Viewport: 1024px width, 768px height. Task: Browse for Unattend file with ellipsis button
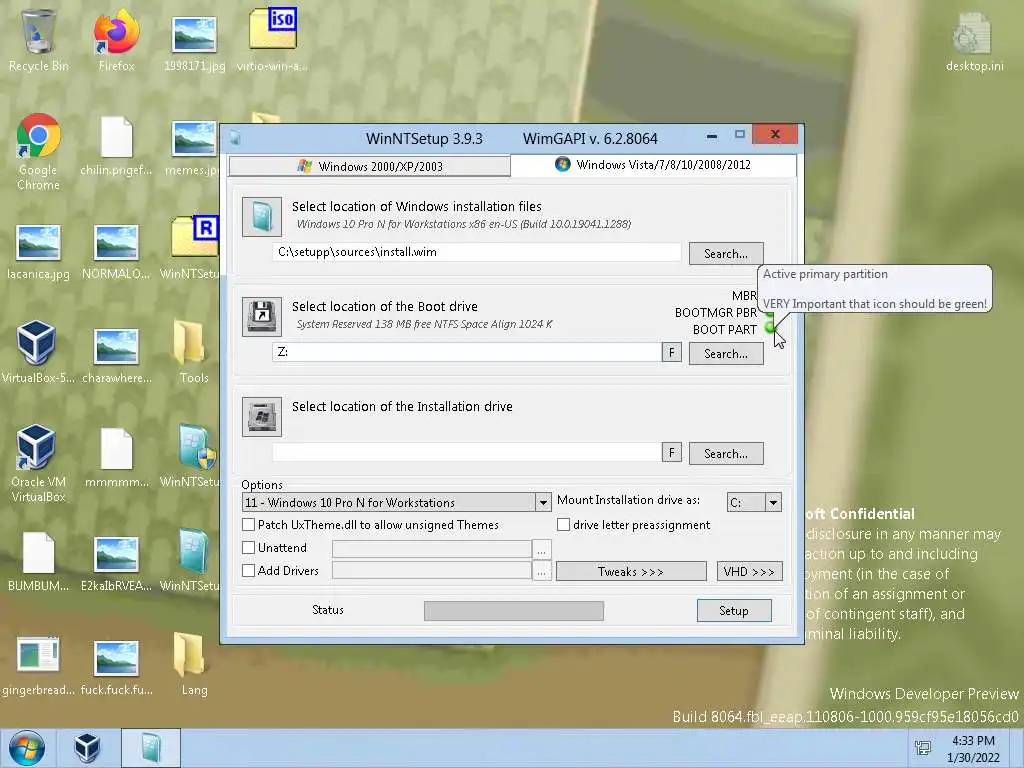[541, 551]
